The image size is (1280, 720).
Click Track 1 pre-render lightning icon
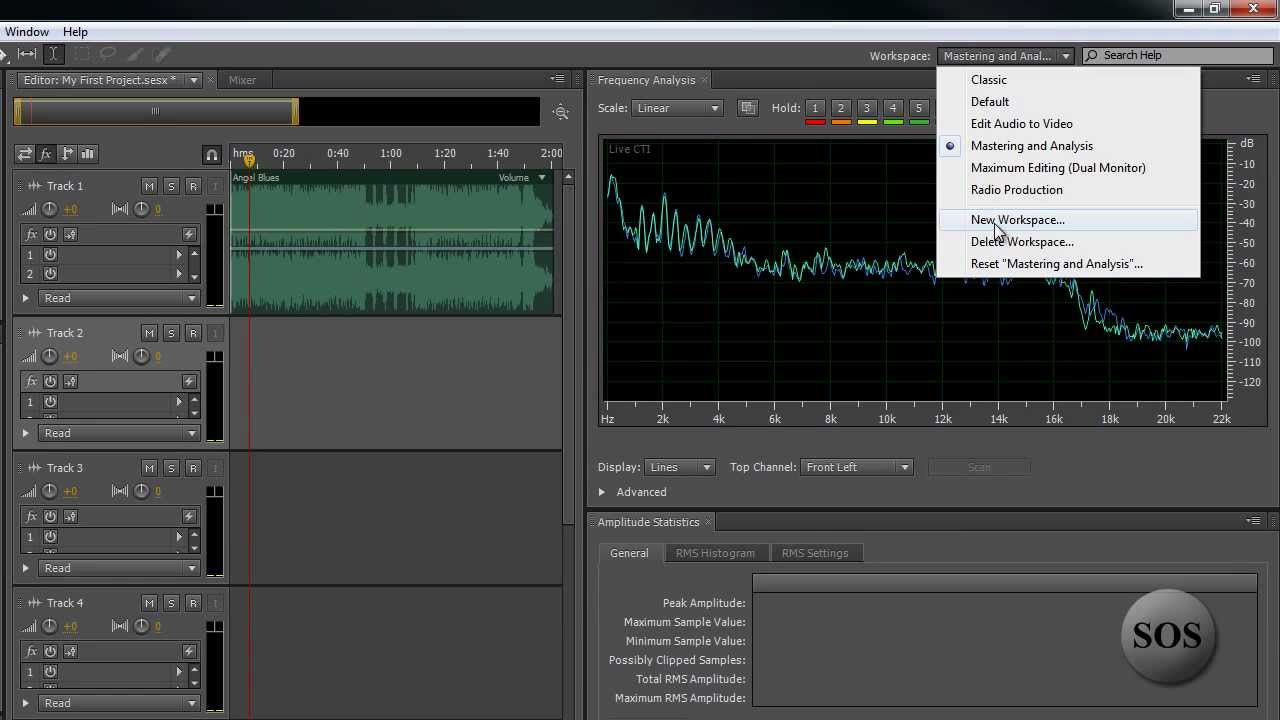pos(189,234)
